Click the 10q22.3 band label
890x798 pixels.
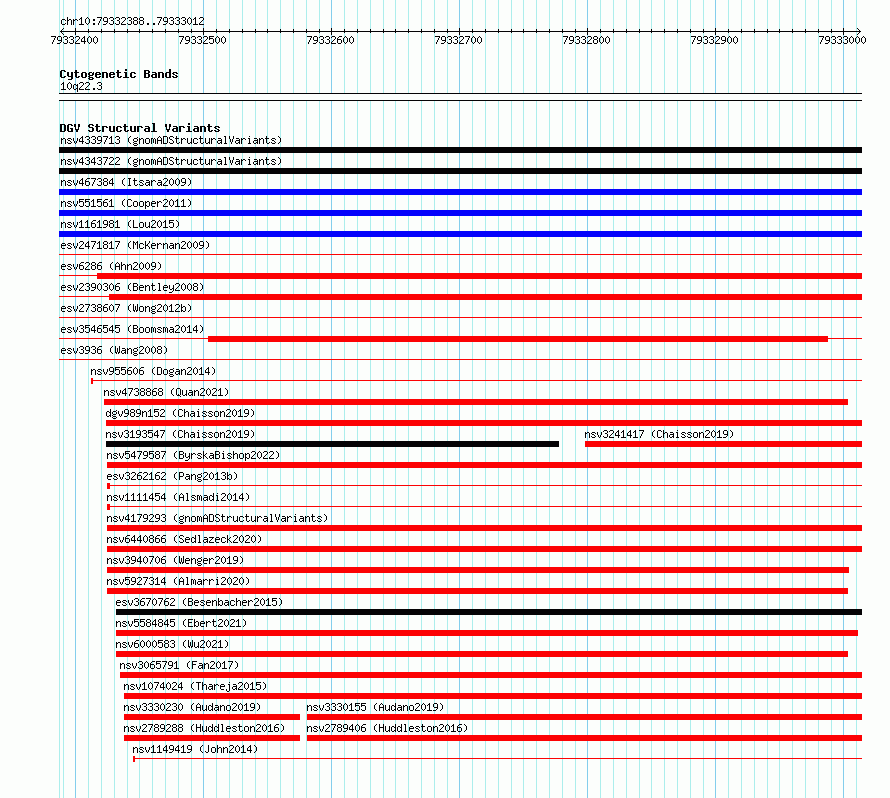pyautogui.click(x=81, y=86)
